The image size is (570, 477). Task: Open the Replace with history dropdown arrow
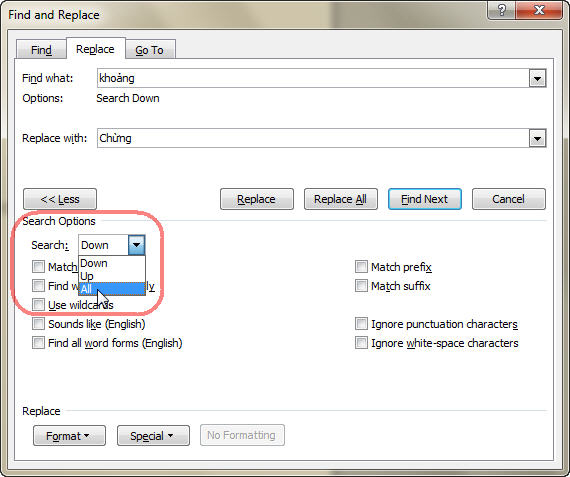click(537, 139)
